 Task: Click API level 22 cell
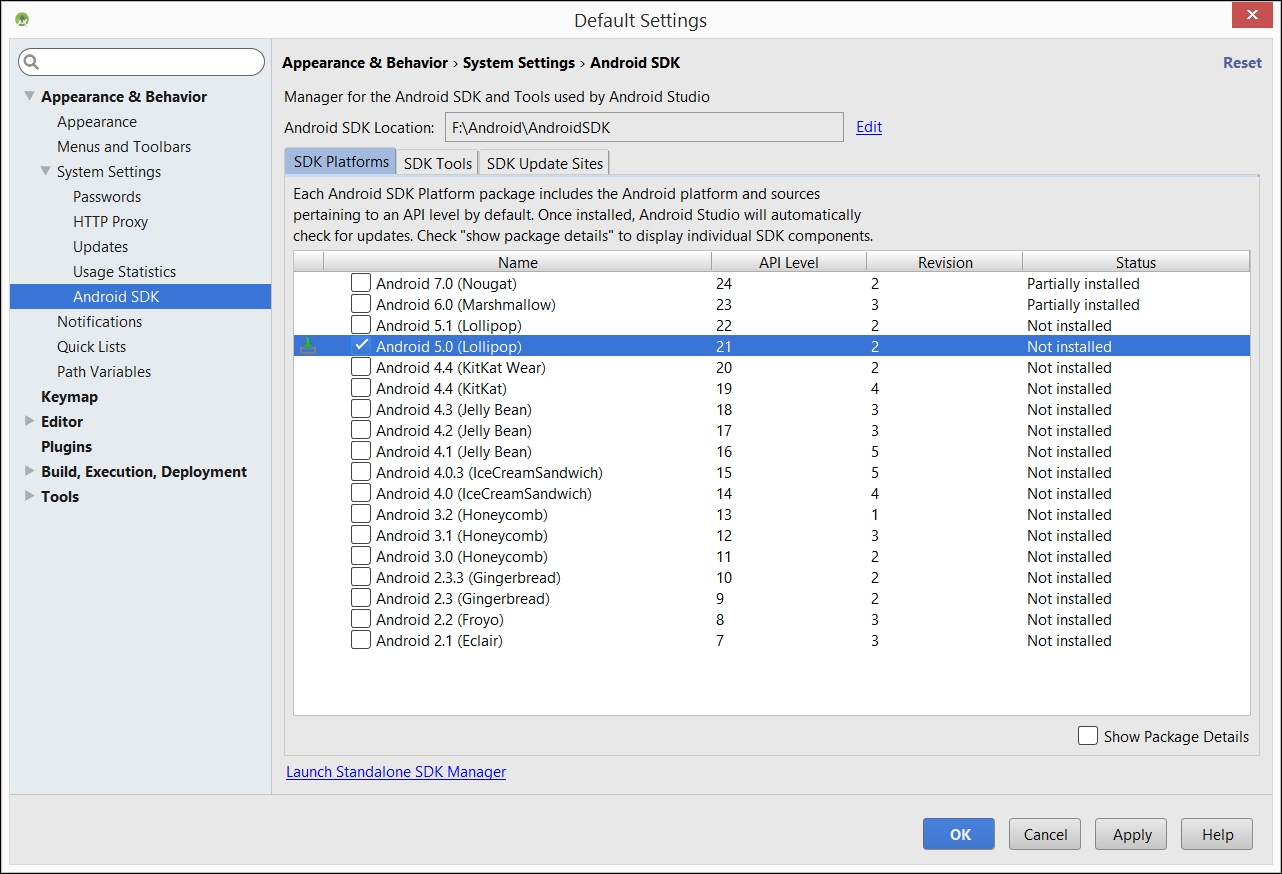[x=724, y=325]
